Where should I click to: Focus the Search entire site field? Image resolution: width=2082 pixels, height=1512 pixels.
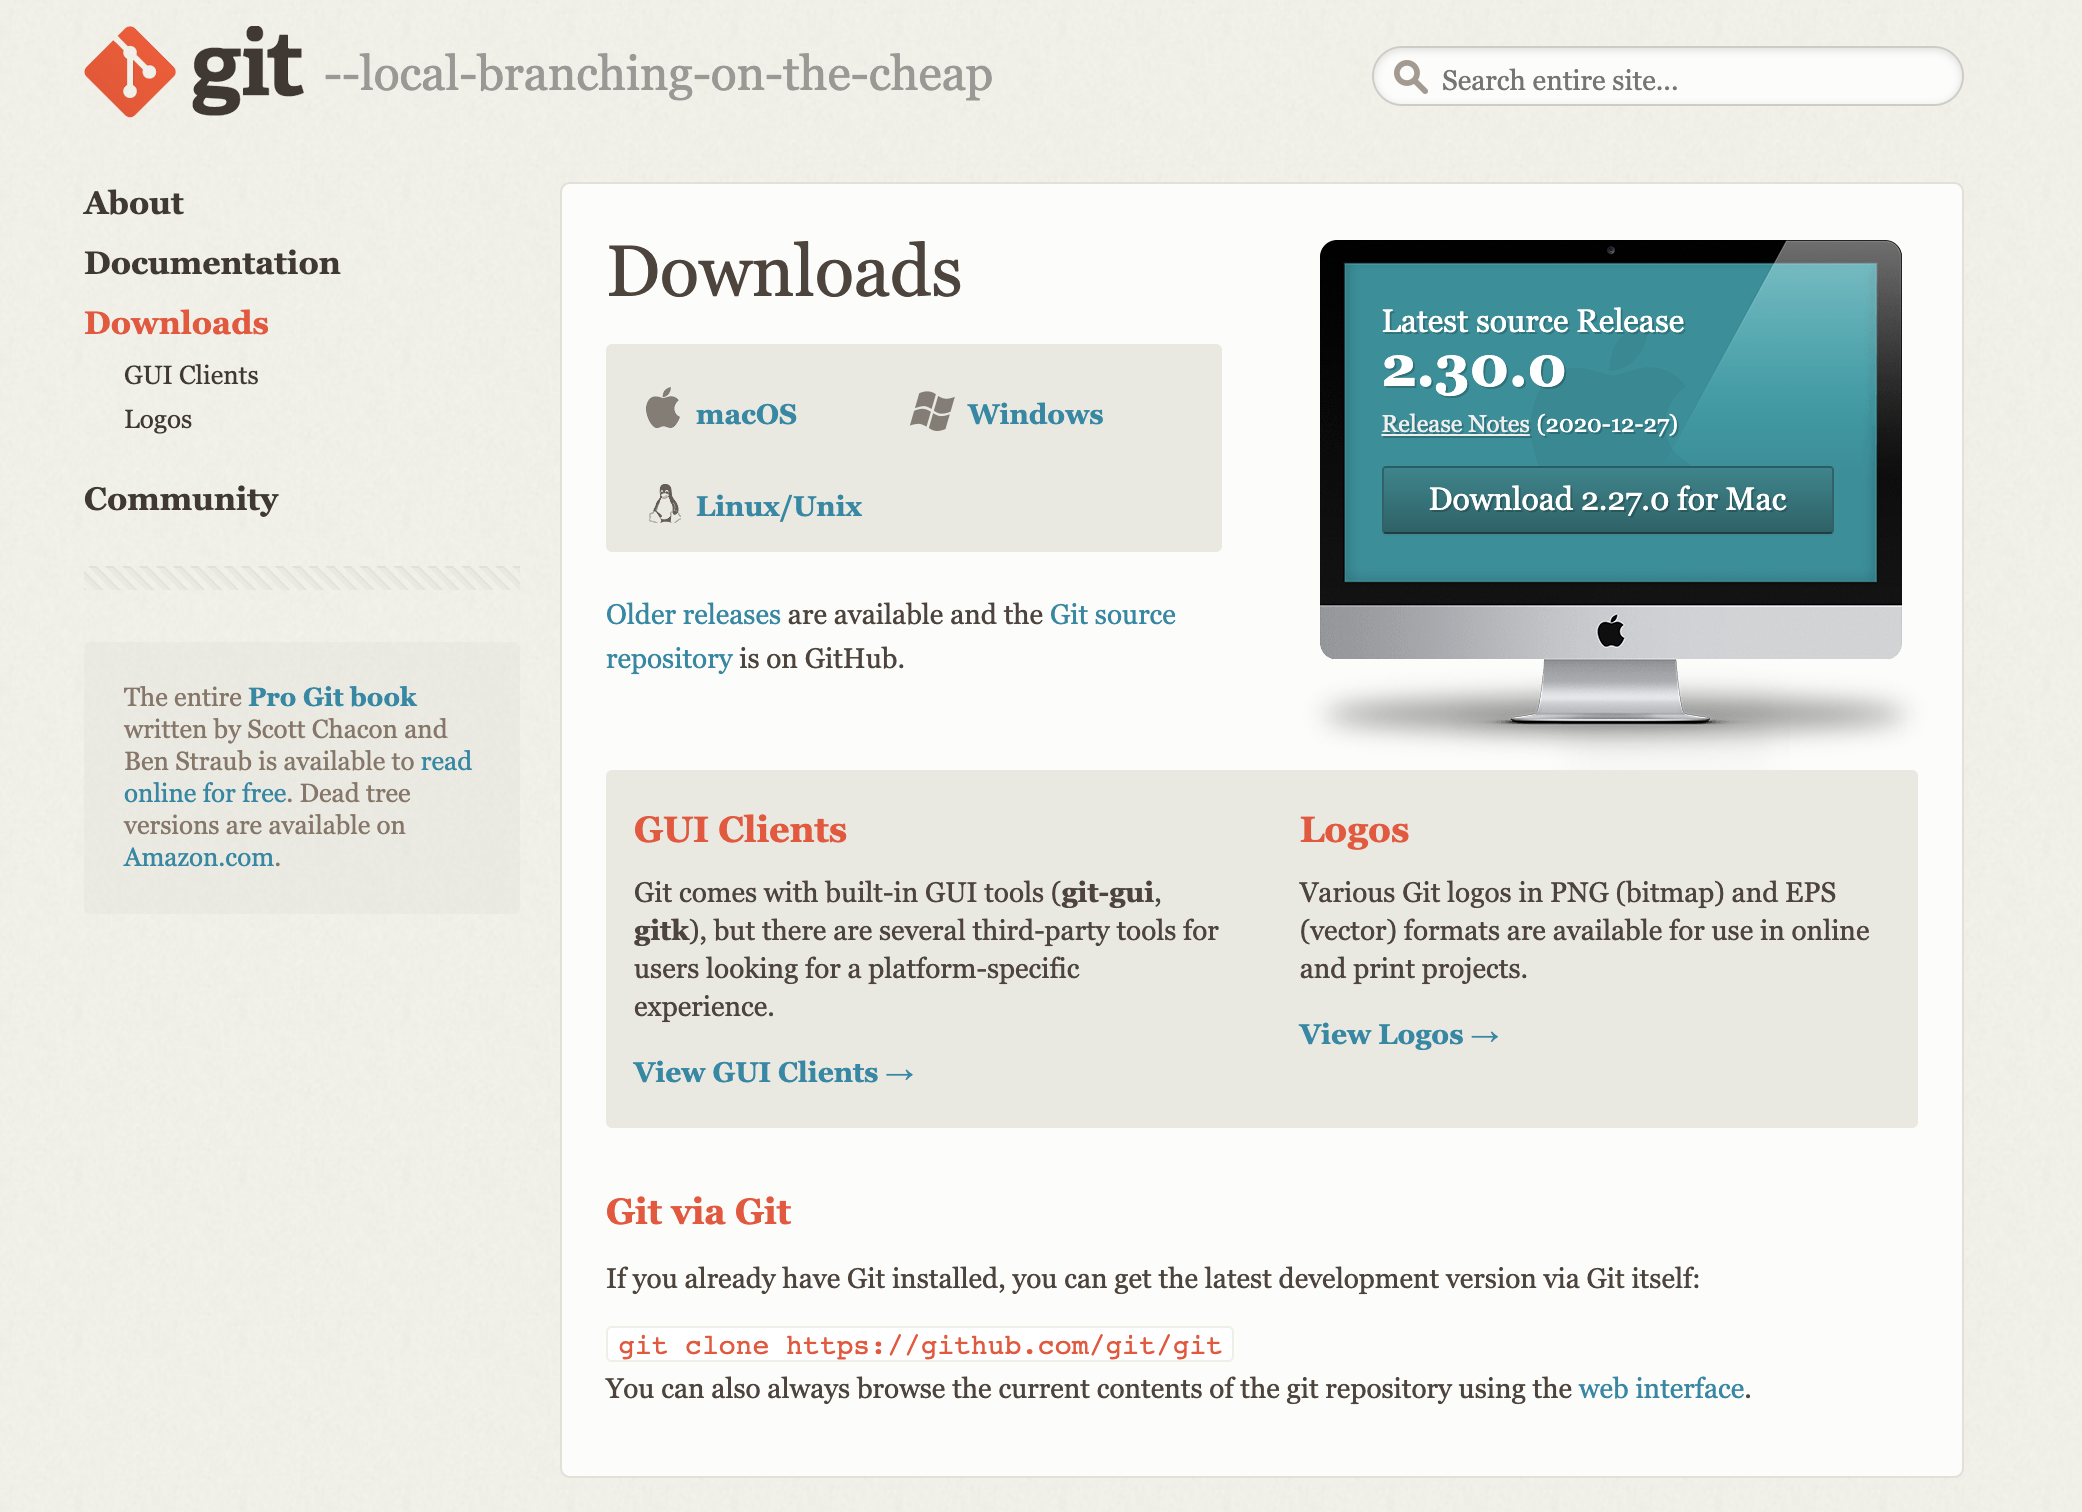click(x=1667, y=77)
